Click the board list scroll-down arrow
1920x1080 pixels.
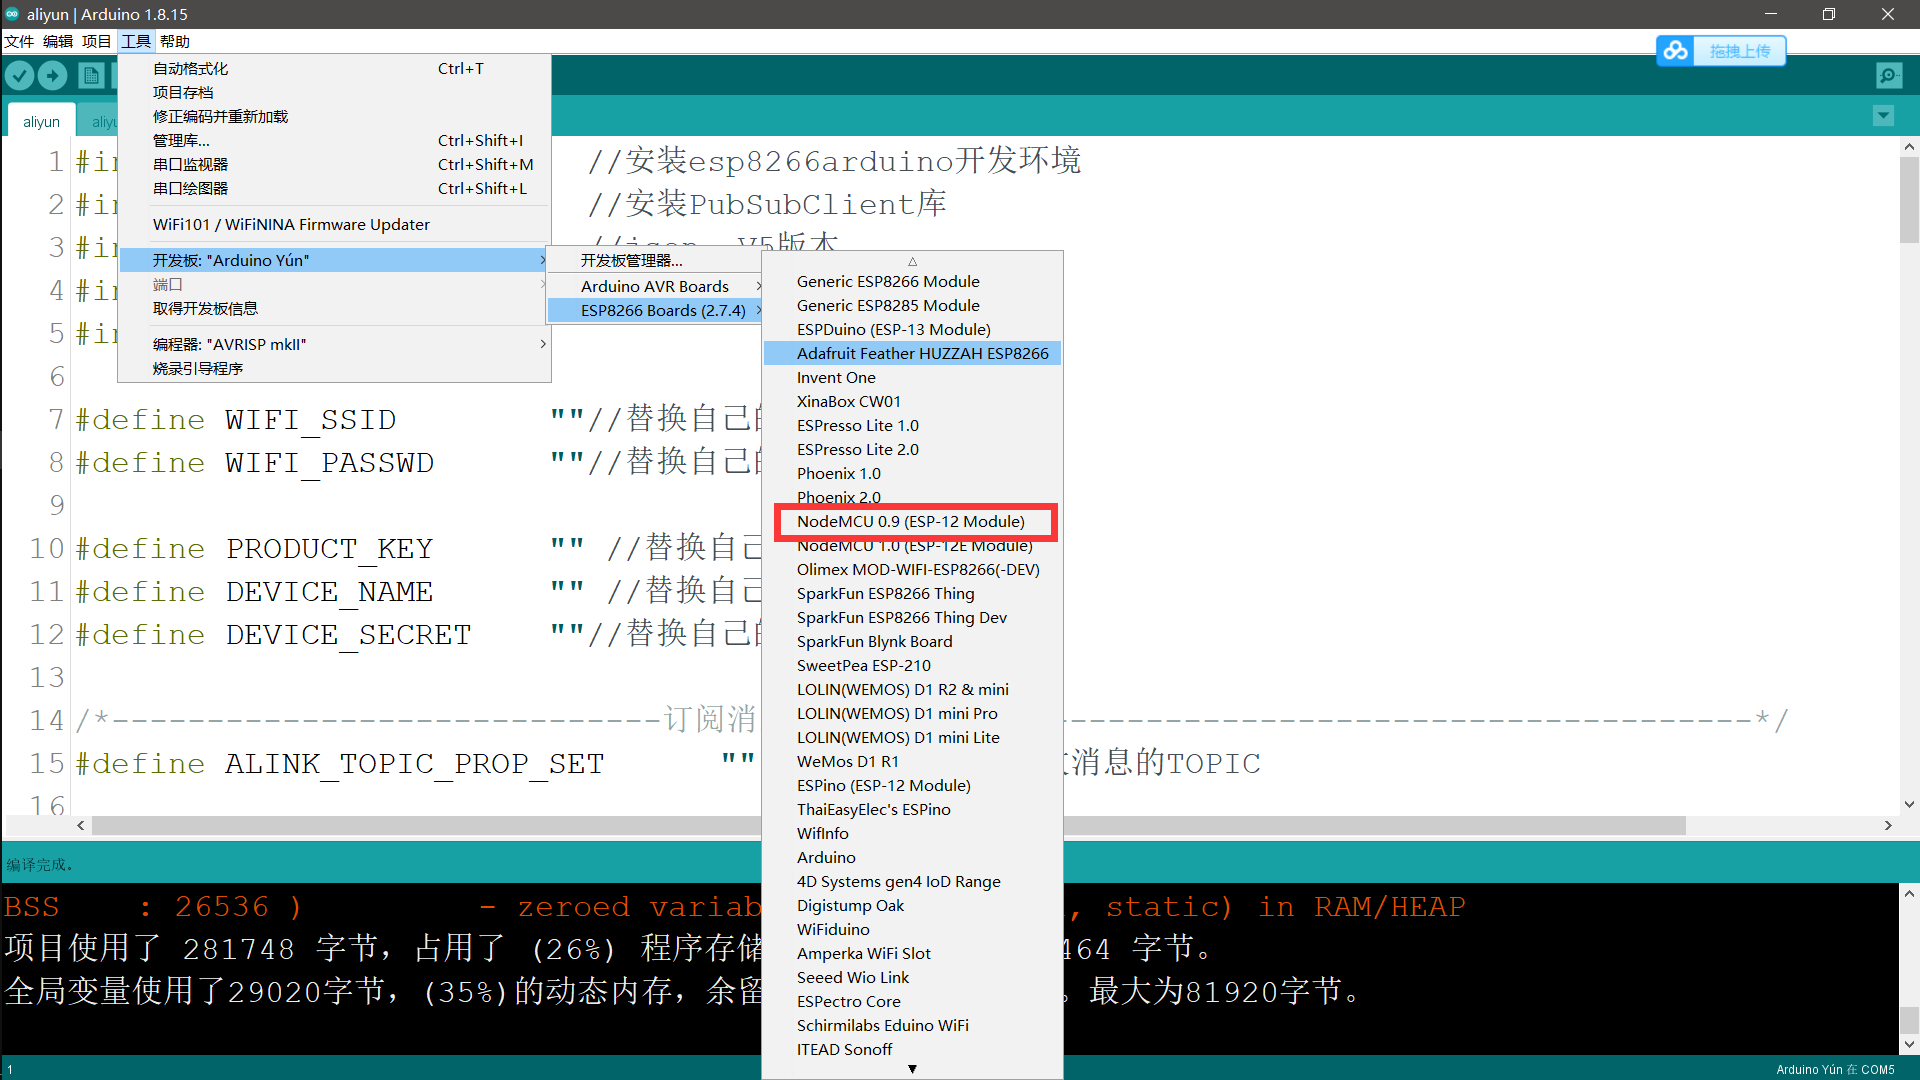point(912,1069)
